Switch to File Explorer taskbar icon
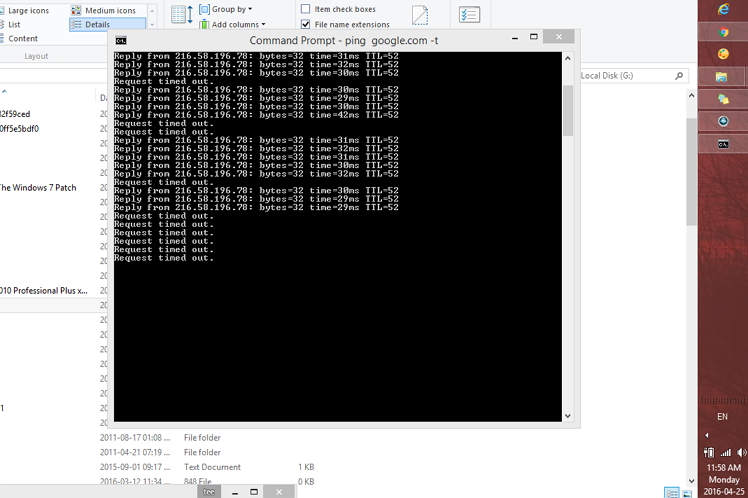Screen dimensions: 748x498 point(722,76)
